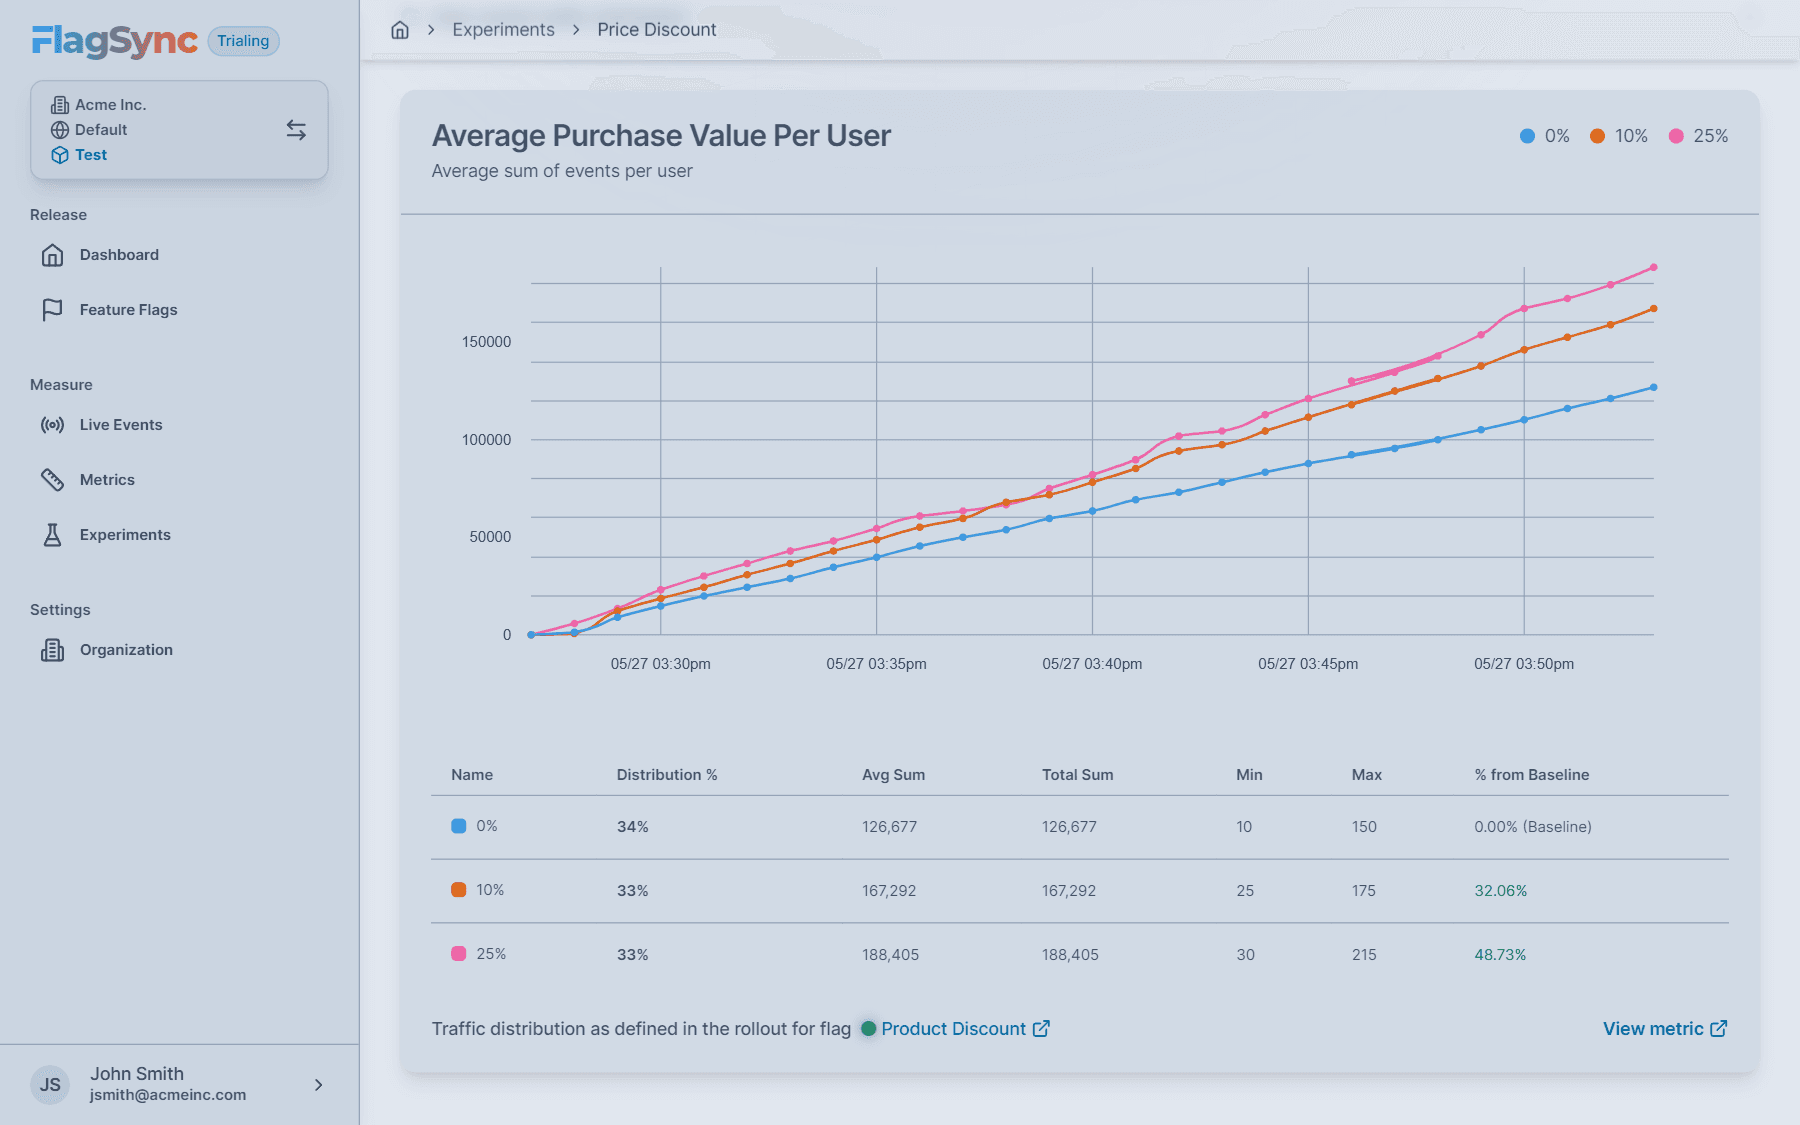Screen dimensions: 1800x1125
Task: Click the 32.06% baseline value
Action: 1501,891
